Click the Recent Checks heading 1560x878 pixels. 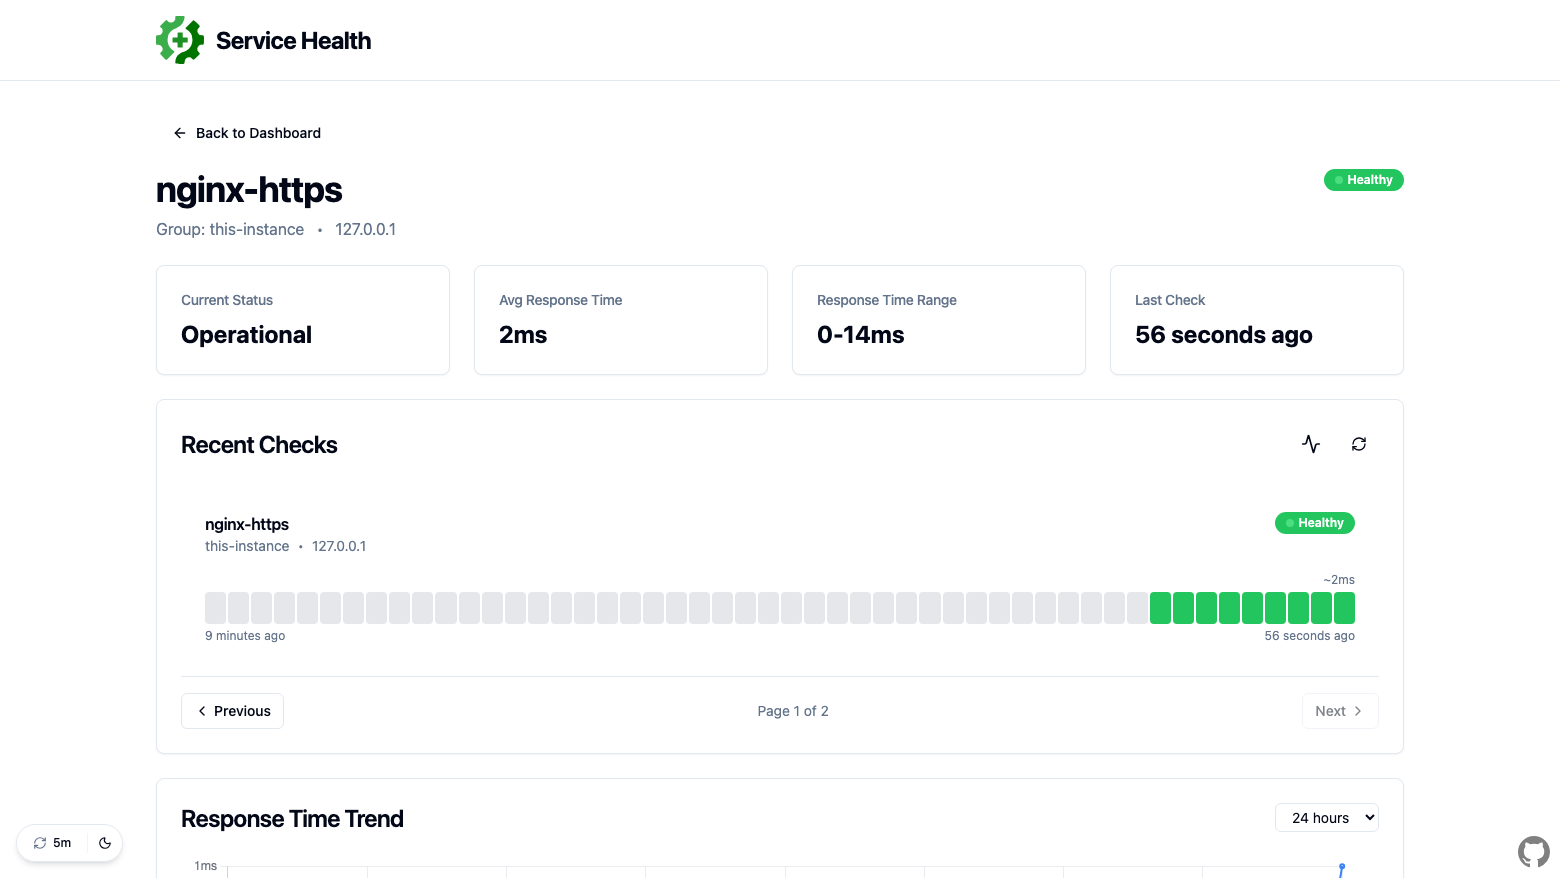click(x=259, y=445)
